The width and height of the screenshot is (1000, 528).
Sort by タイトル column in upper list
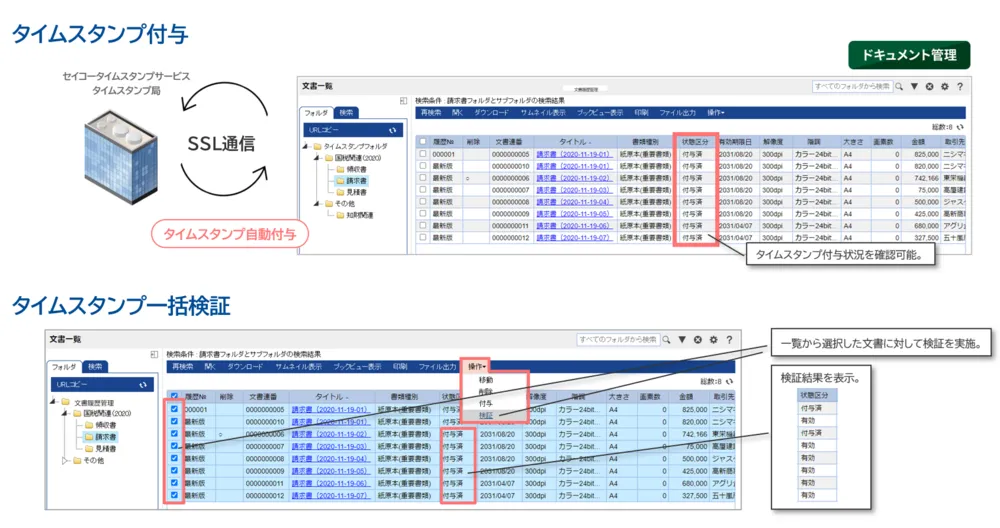(x=574, y=142)
